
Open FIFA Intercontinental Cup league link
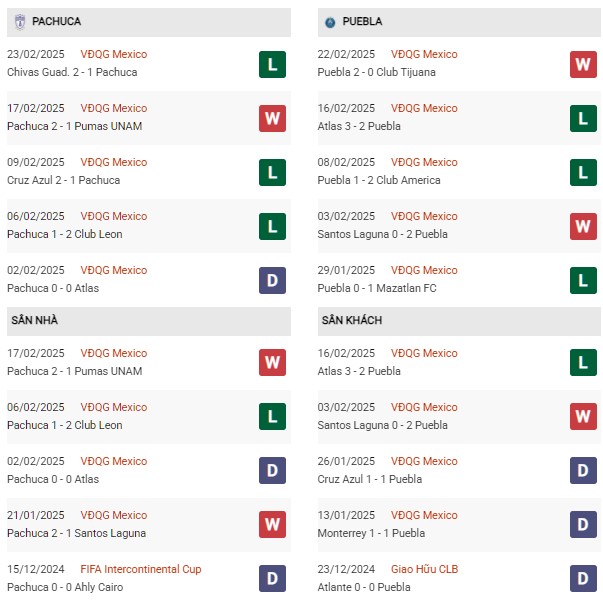[141, 569]
